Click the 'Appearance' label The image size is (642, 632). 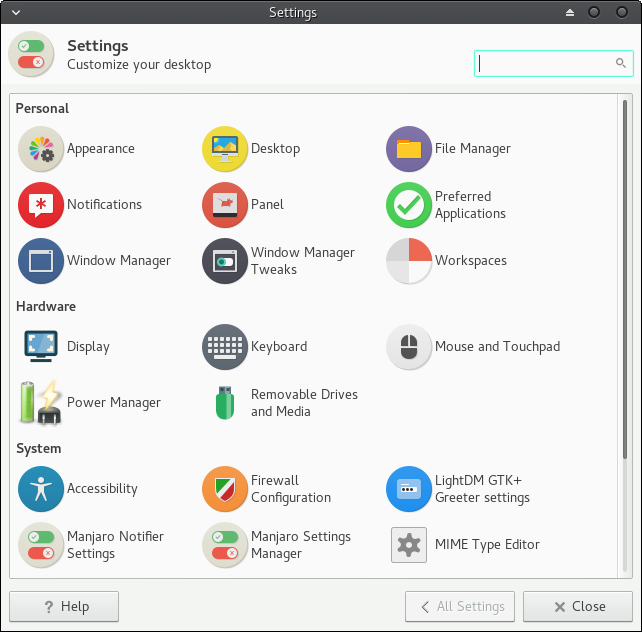(101, 149)
